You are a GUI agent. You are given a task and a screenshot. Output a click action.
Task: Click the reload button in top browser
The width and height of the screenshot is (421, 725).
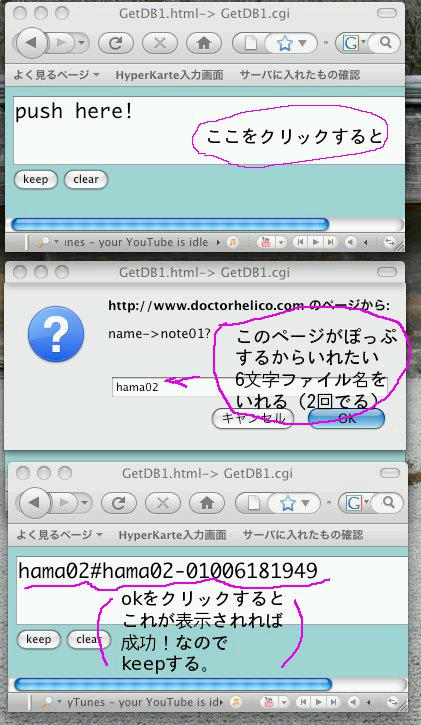pyautogui.click(x=116, y=43)
